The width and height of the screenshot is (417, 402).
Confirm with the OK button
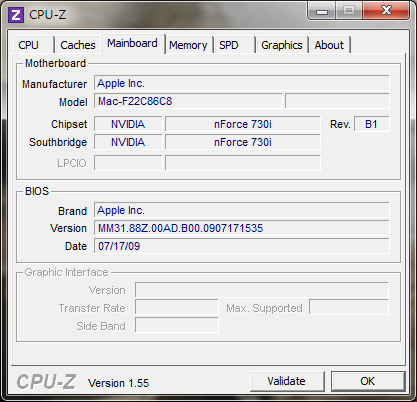[x=368, y=381]
